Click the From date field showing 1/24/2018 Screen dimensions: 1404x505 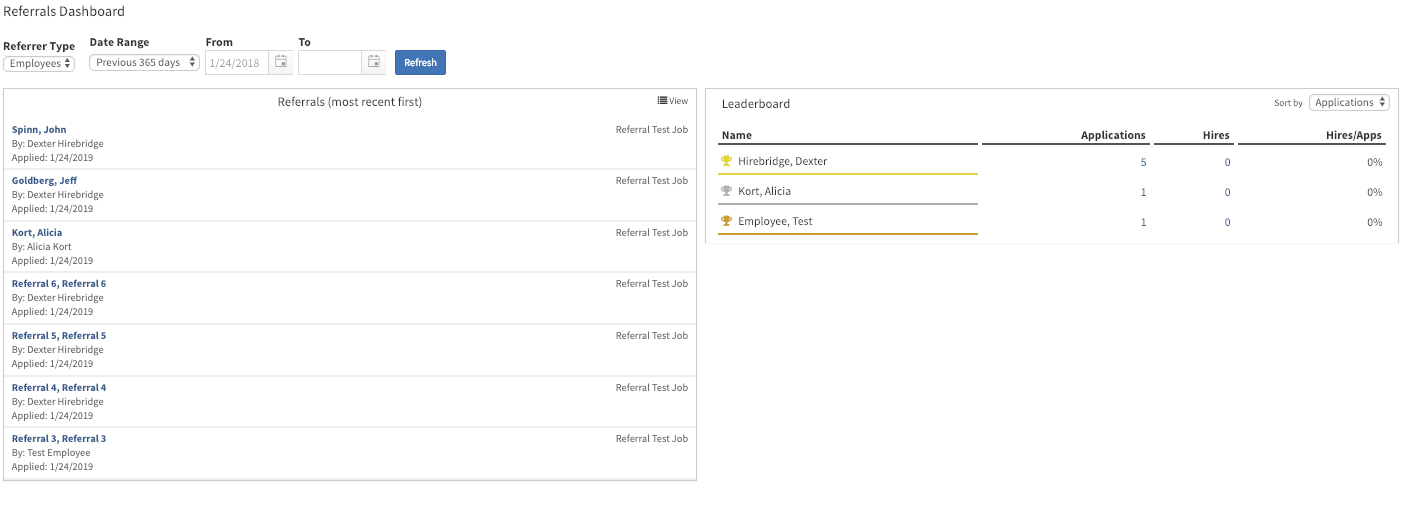(x=236, y=63)
